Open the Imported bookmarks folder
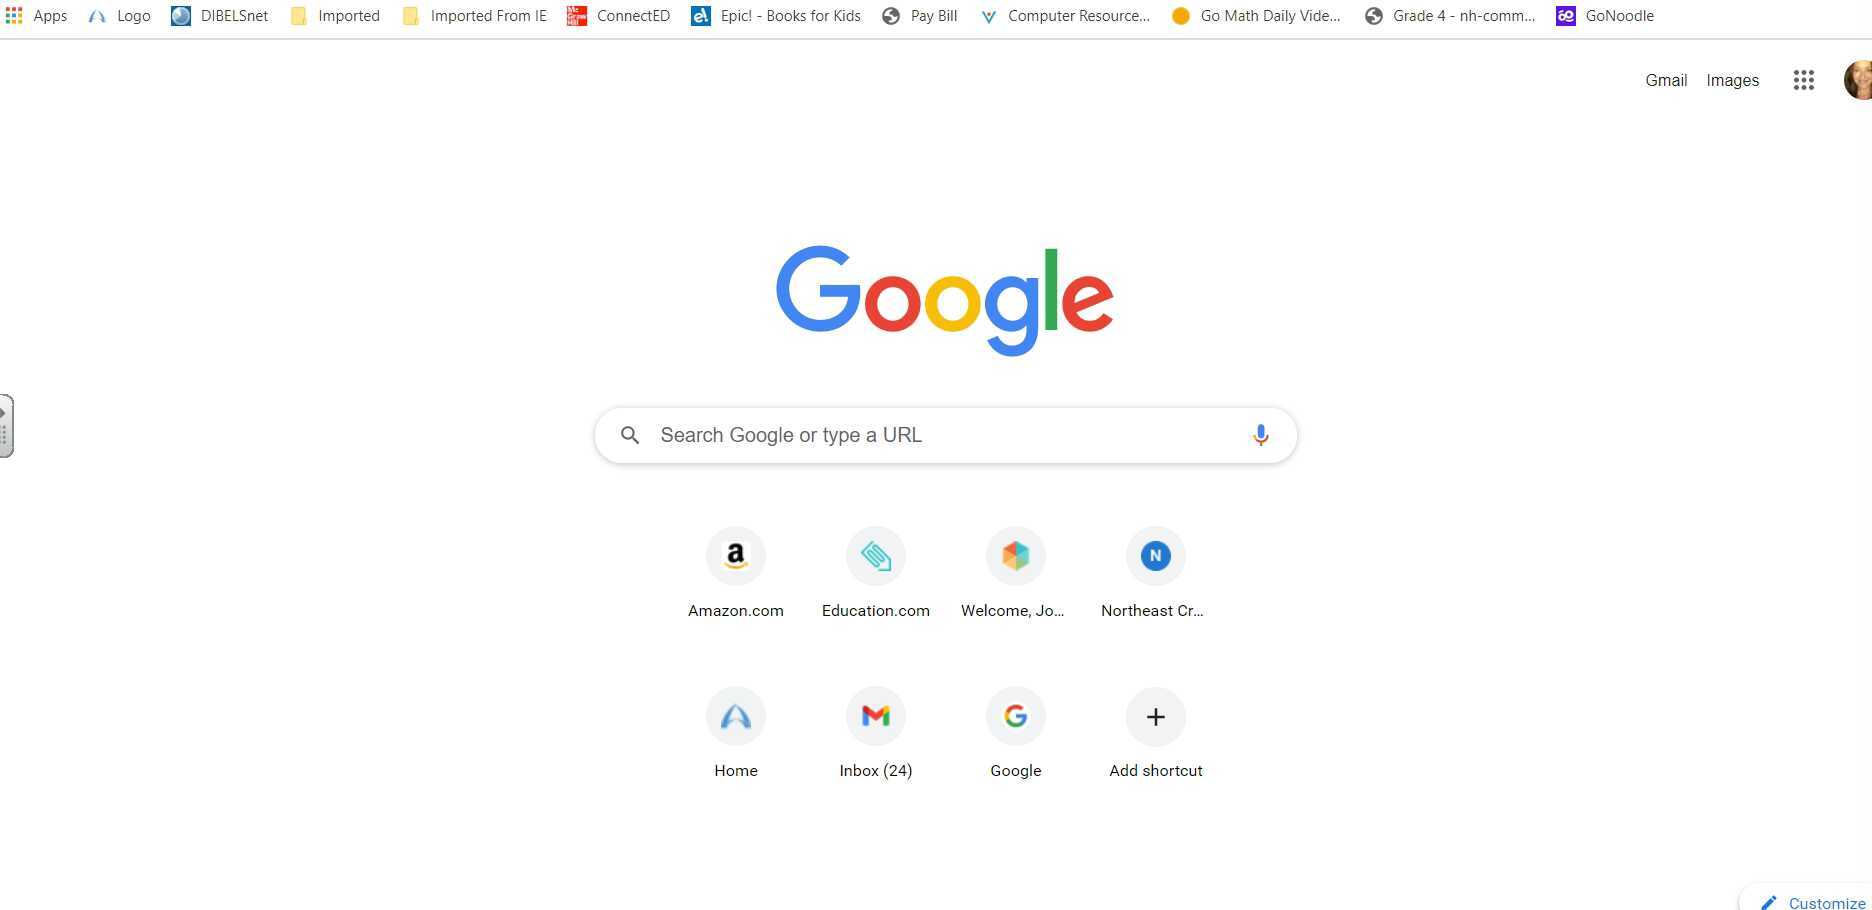Screen dimensions: 1872x910 pos(335,16)
